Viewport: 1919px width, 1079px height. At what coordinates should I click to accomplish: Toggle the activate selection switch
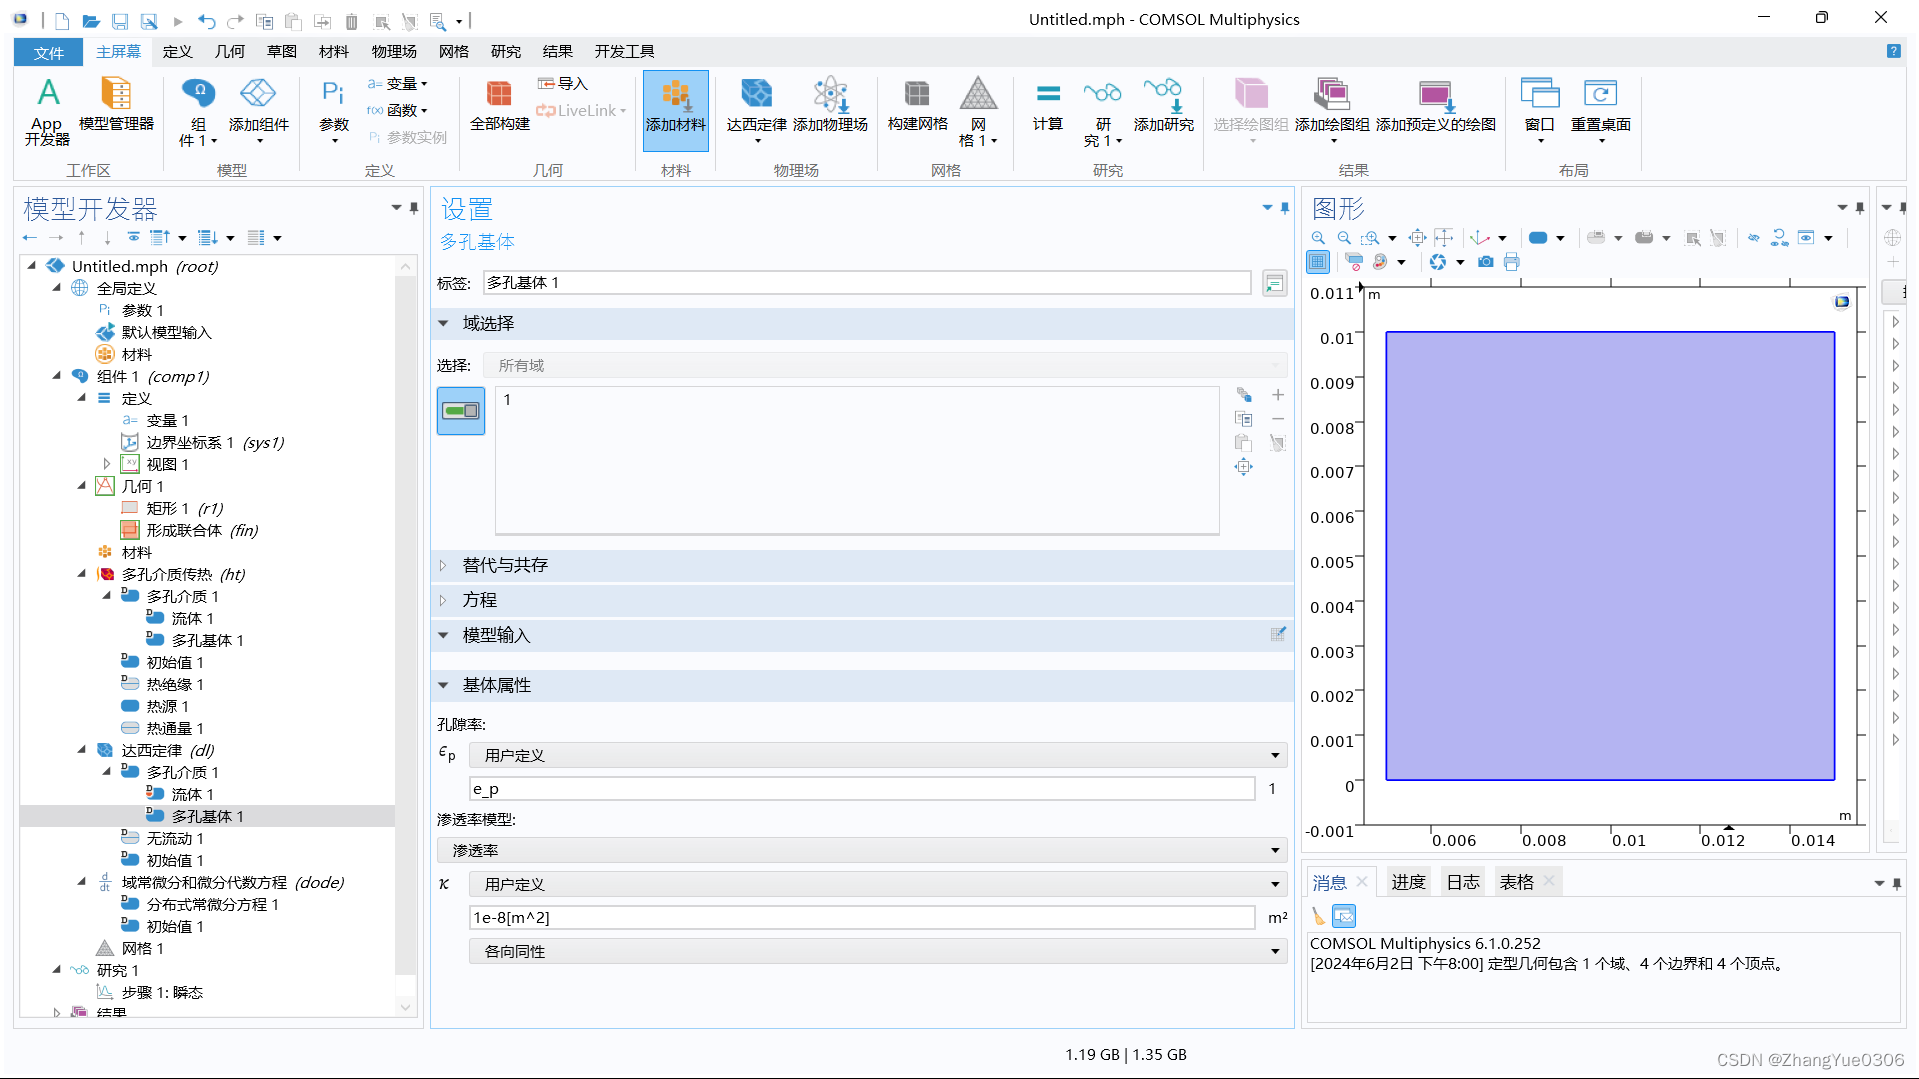point(461,411)
